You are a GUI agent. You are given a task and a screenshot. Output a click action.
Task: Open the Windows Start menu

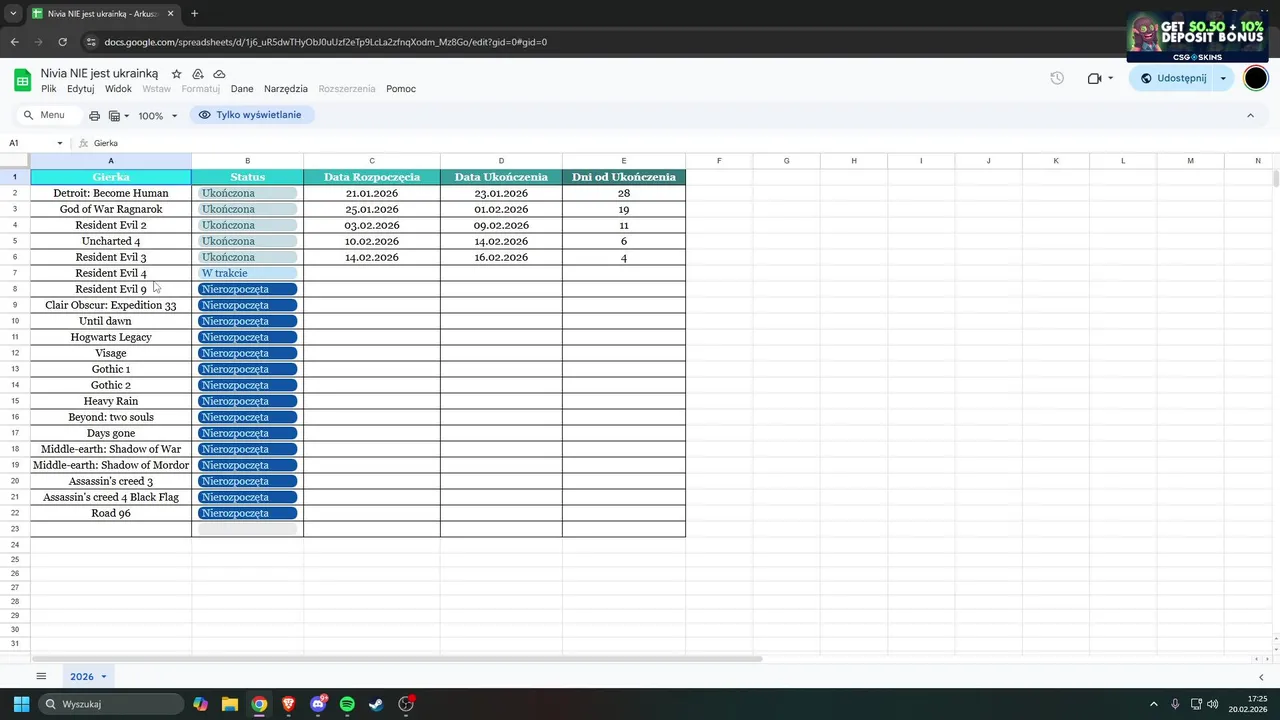click(x=21, y=704)
